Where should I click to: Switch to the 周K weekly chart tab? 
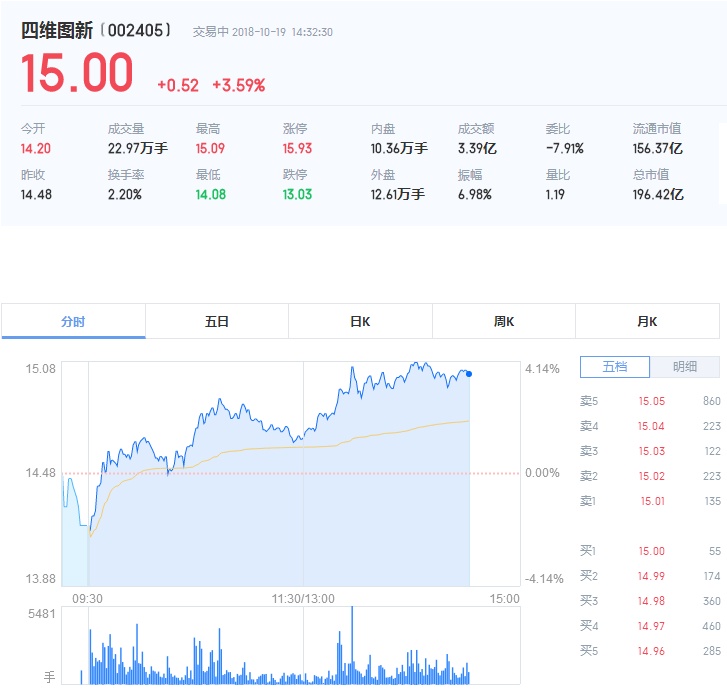click(x=504, y=322)
